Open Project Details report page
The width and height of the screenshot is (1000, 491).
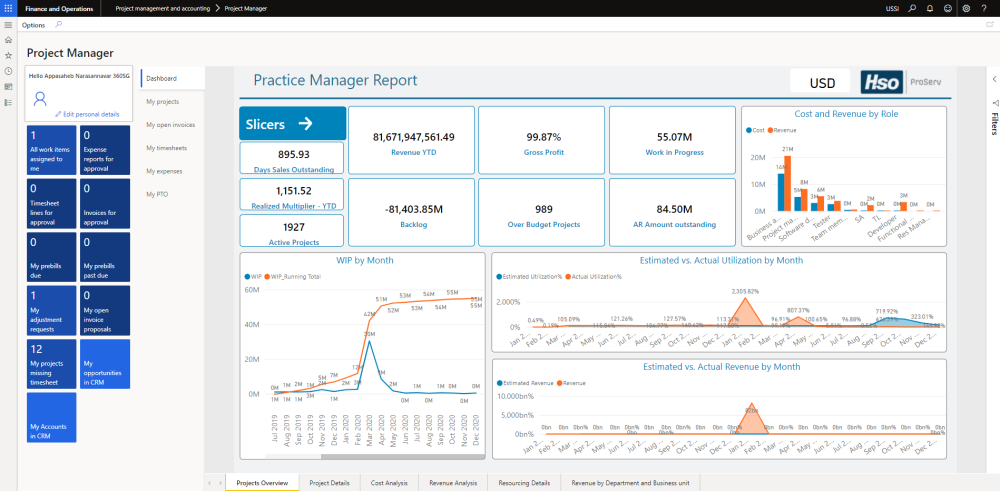click(329, 483)
